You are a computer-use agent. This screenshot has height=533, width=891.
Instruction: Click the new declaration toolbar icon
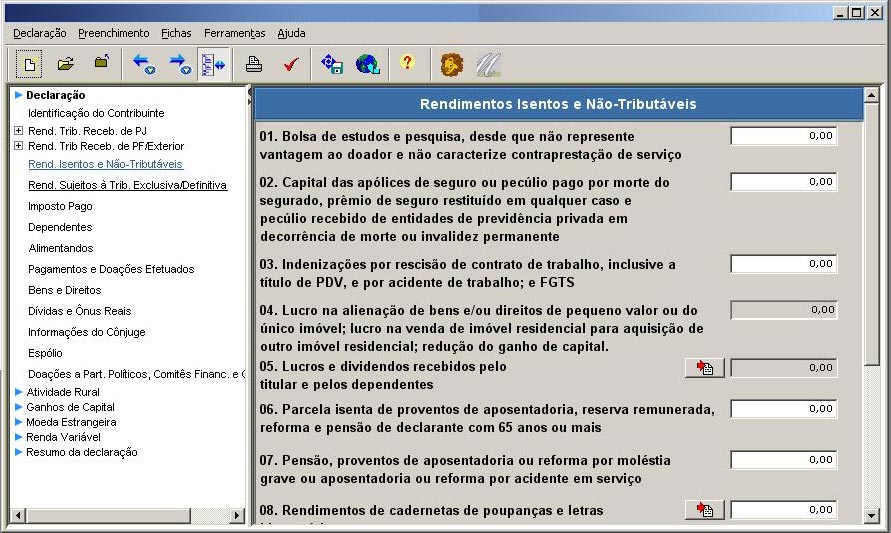tap(29, 64)
